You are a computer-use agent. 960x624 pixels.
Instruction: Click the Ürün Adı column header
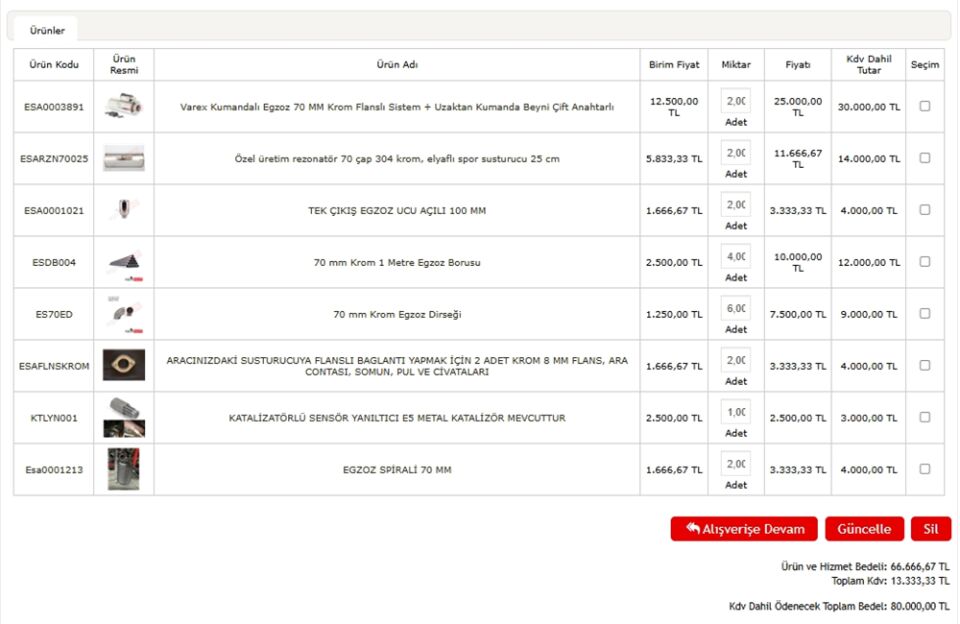click(x=397, y=64)
